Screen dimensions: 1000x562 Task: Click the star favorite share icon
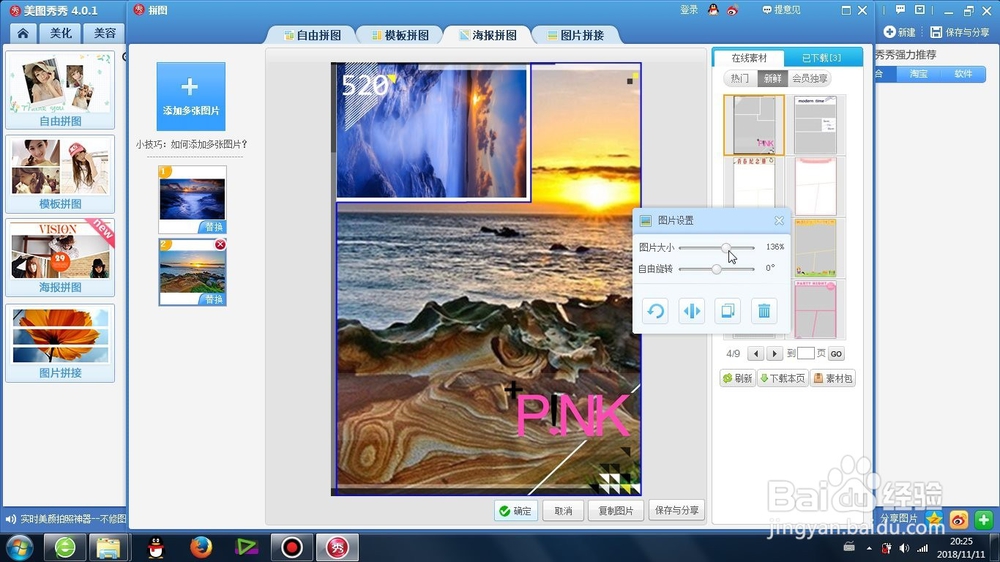[x=934, y=519]
